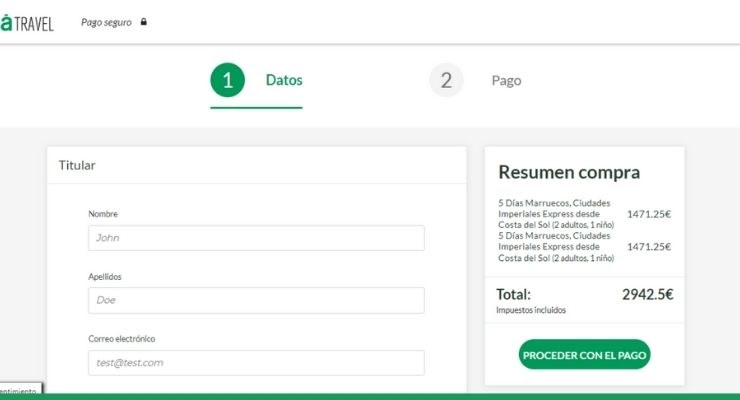Viewport: 740px width, 400px height.
Task: Click the á TRAVEL logo
Action: point(27,22)
